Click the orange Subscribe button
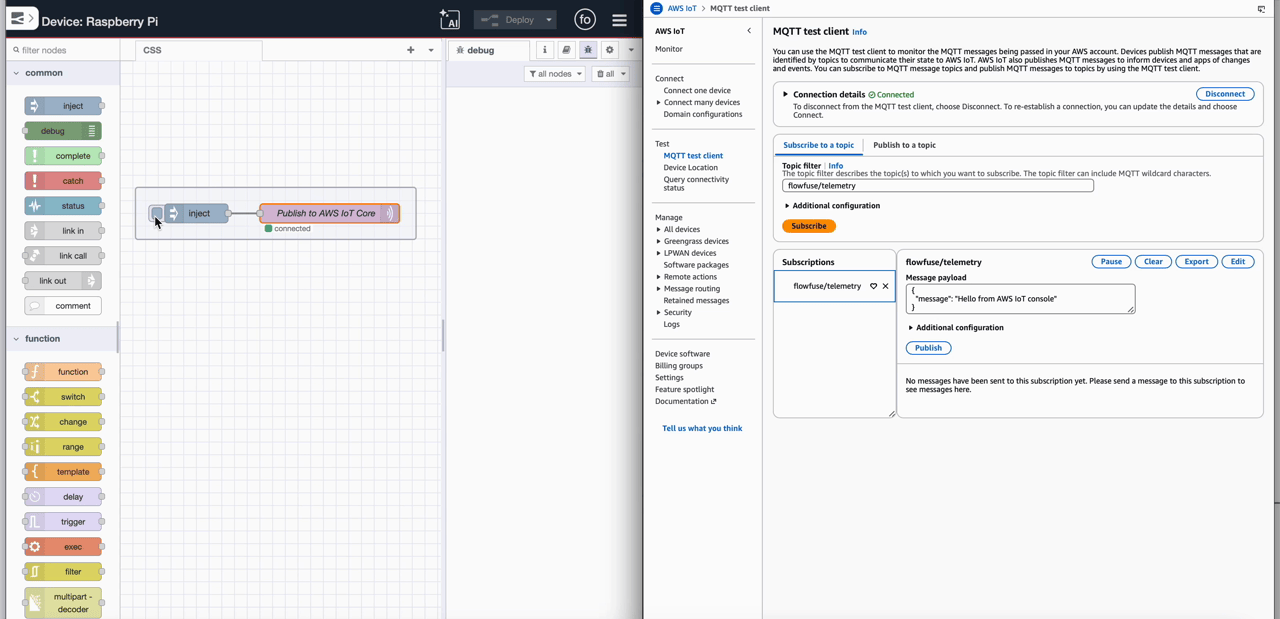Screen dimensions: 1280x619 coord(808,225)
